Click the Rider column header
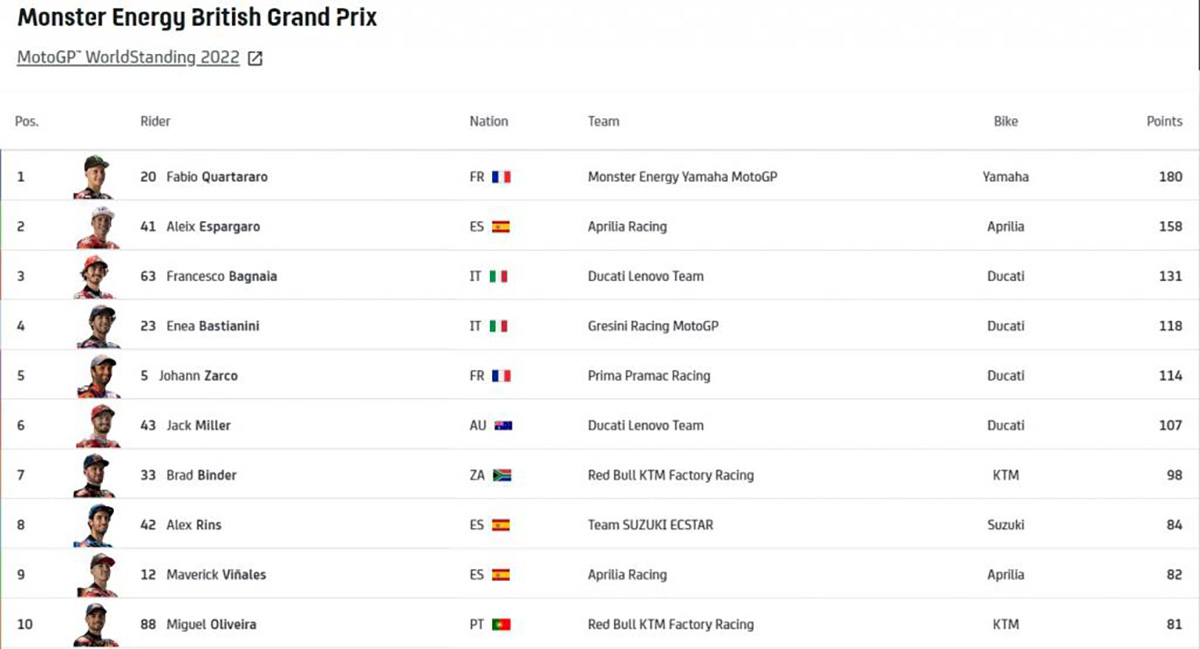 (x=155, y=122)
